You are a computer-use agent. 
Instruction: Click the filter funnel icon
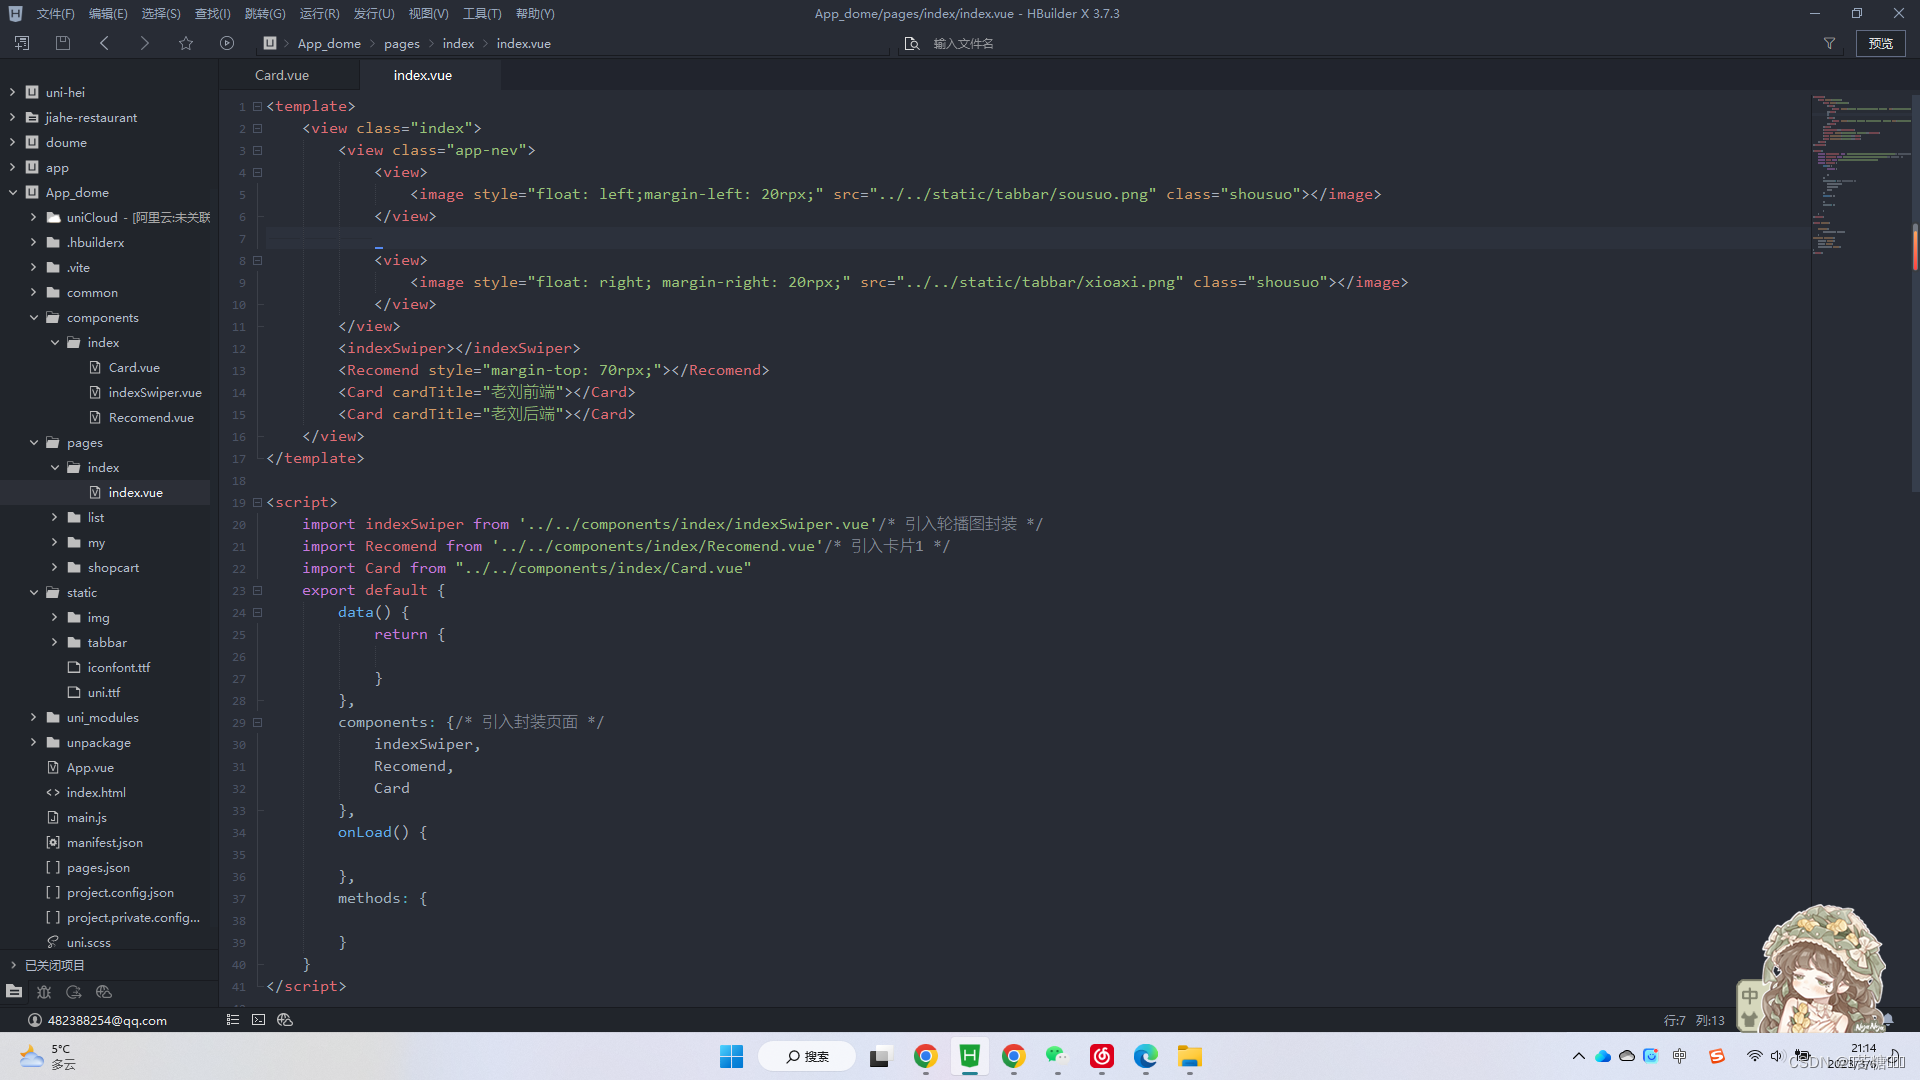pos(1829,43)
